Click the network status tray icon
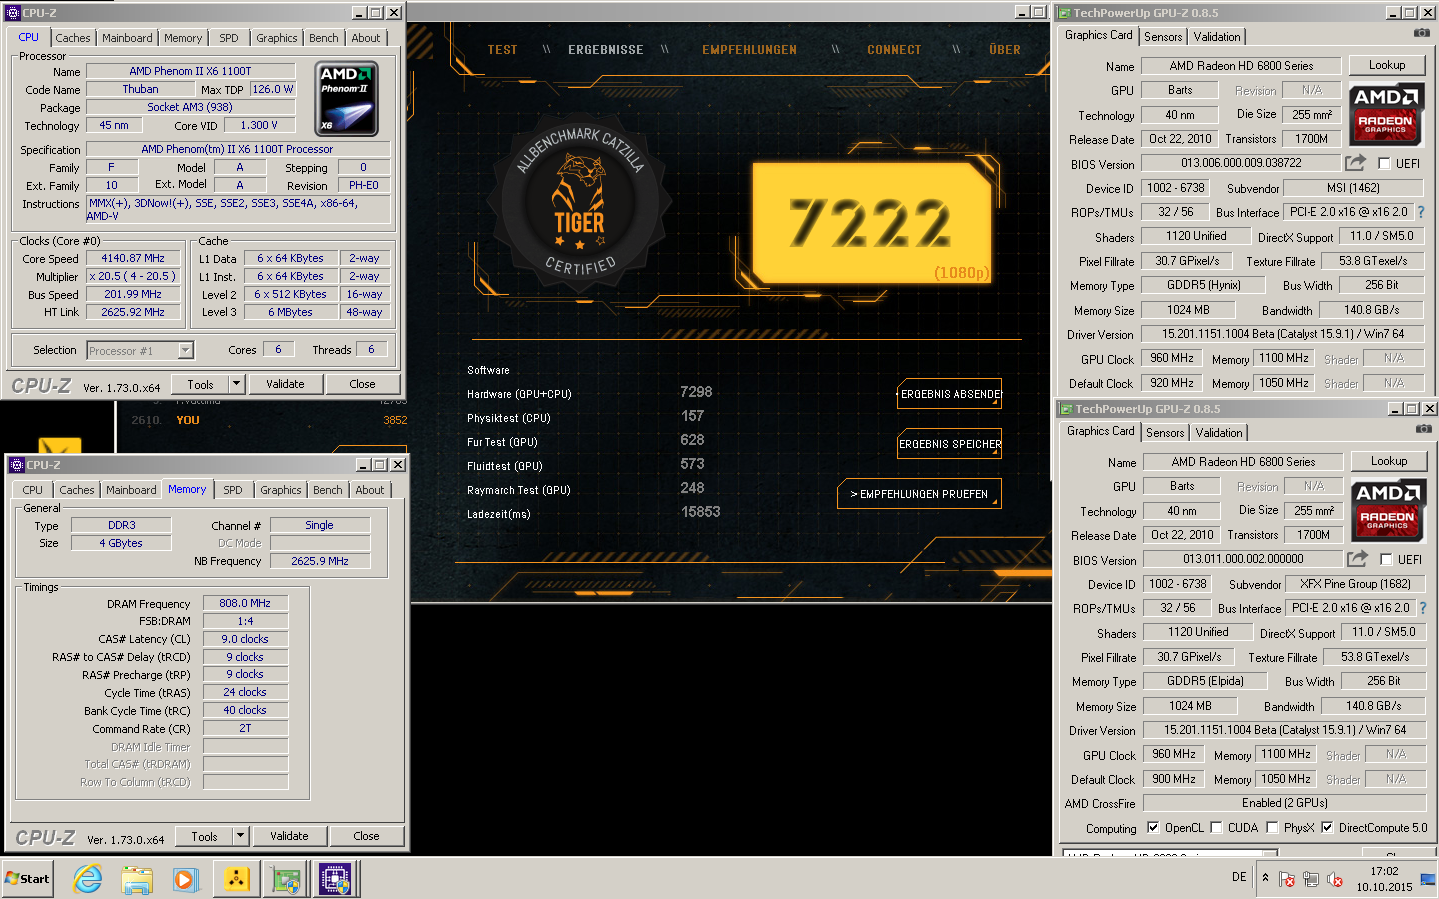 coord(1311,879)
